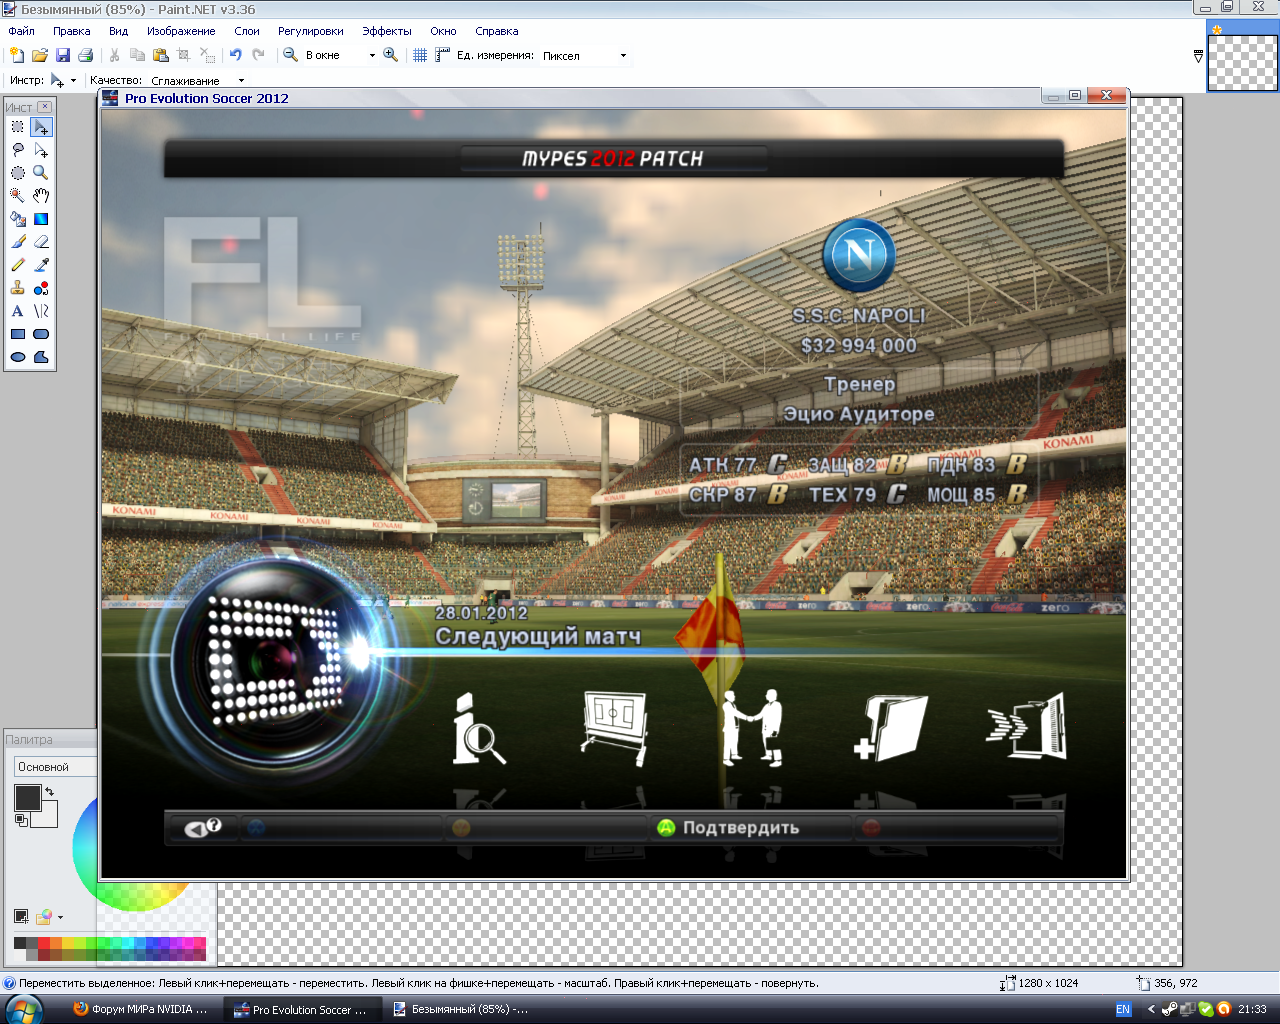The image size is (1280, 1024).
Task: Undo the last action
Action: 235,55
